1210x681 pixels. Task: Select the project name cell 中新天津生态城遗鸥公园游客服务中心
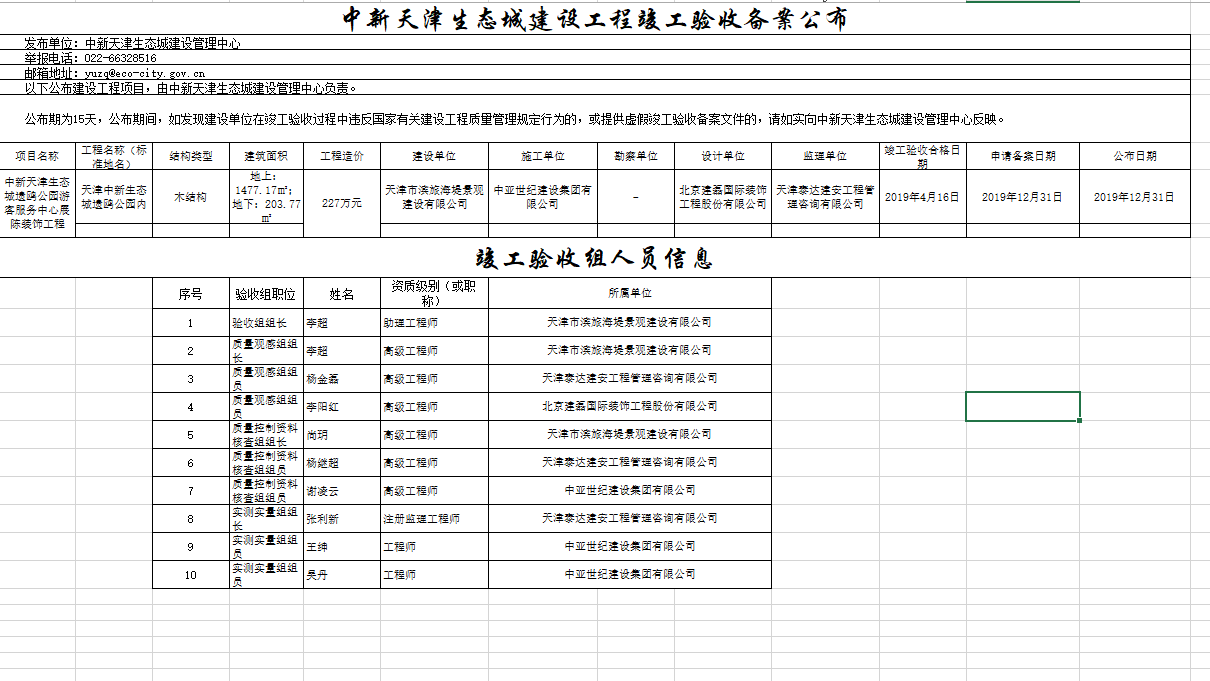click(38, 203)
